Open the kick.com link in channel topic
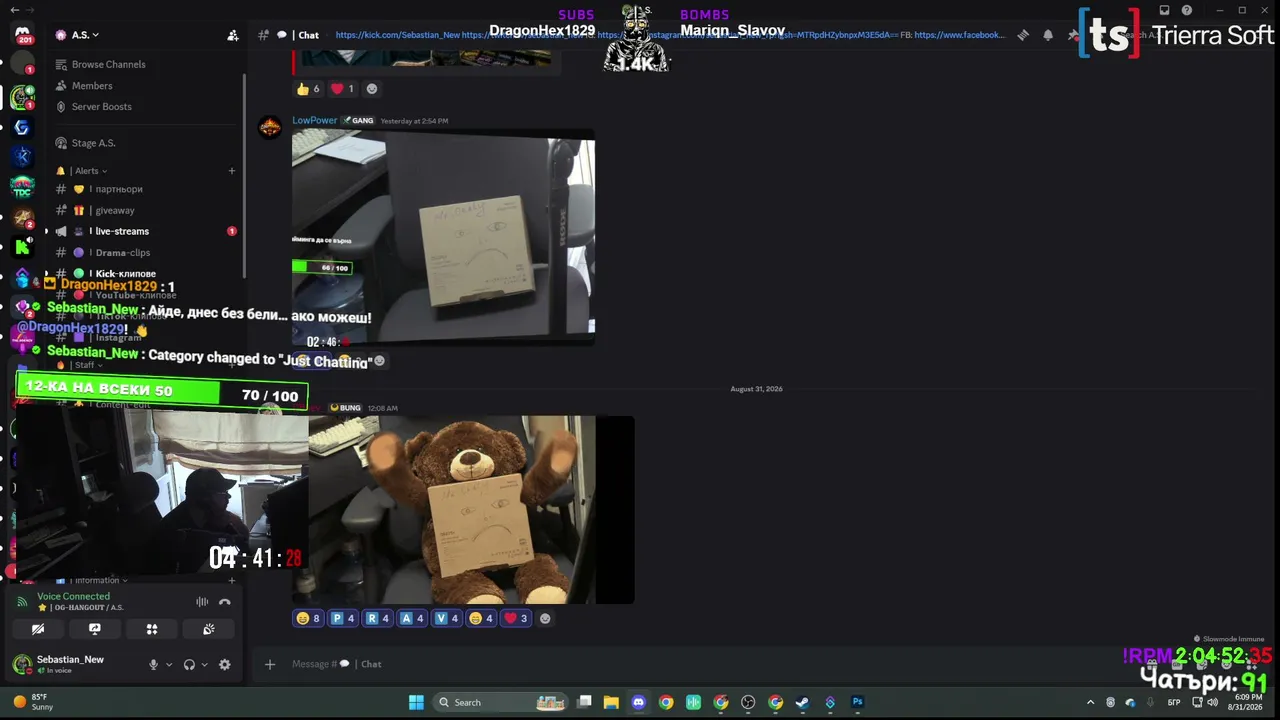Screen dimensions: 1280x720 pyautogui.click(x=398, y=35)
